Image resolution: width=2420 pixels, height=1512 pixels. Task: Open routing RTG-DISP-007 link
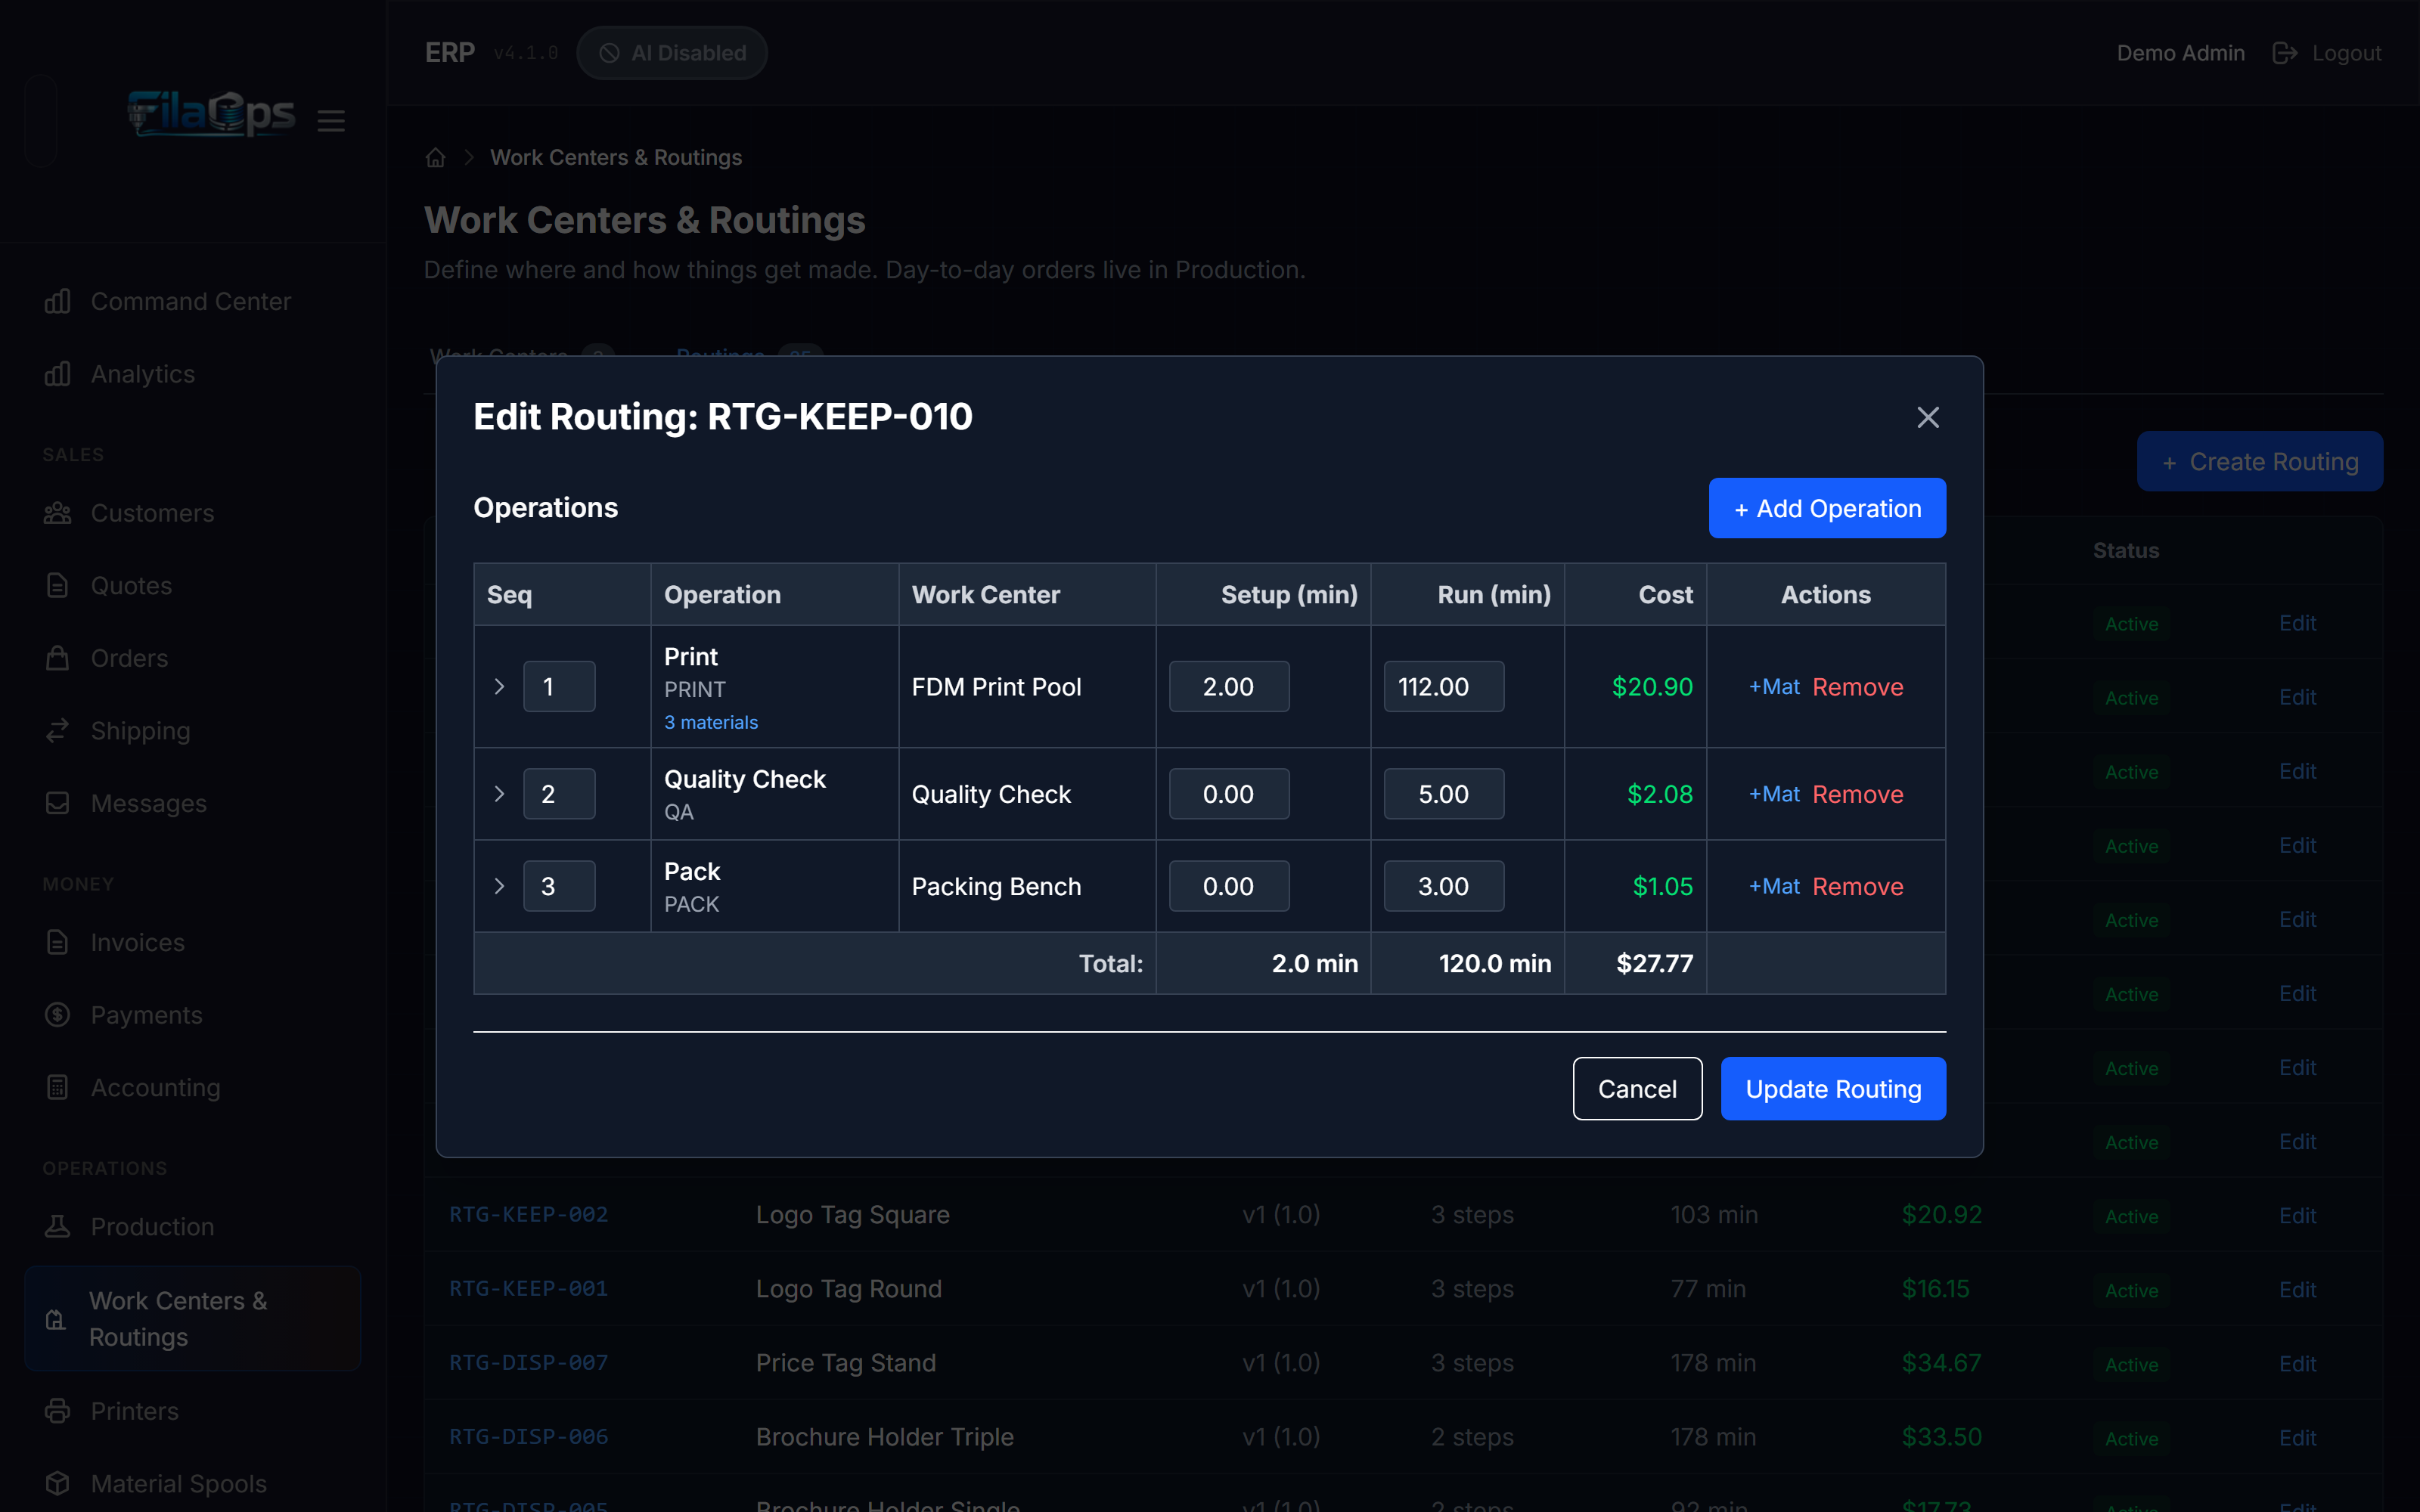[x=528, y=1362]
